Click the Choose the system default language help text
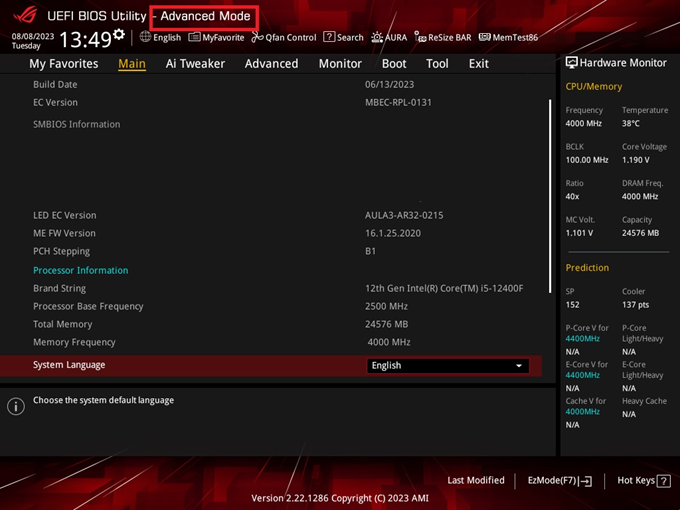 (x=104, y=400)
